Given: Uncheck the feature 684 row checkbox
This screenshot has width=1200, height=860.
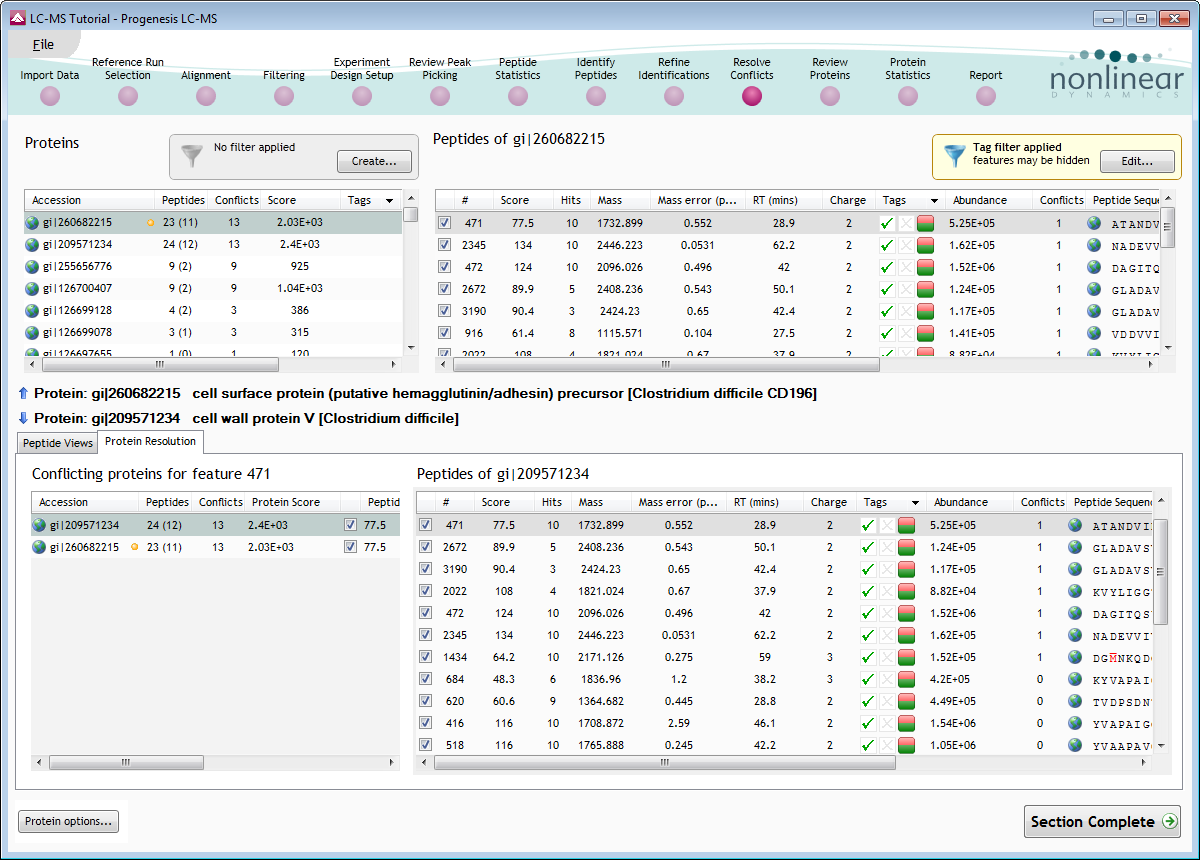Looking at the screenshot, I should [x=425, y=679].
